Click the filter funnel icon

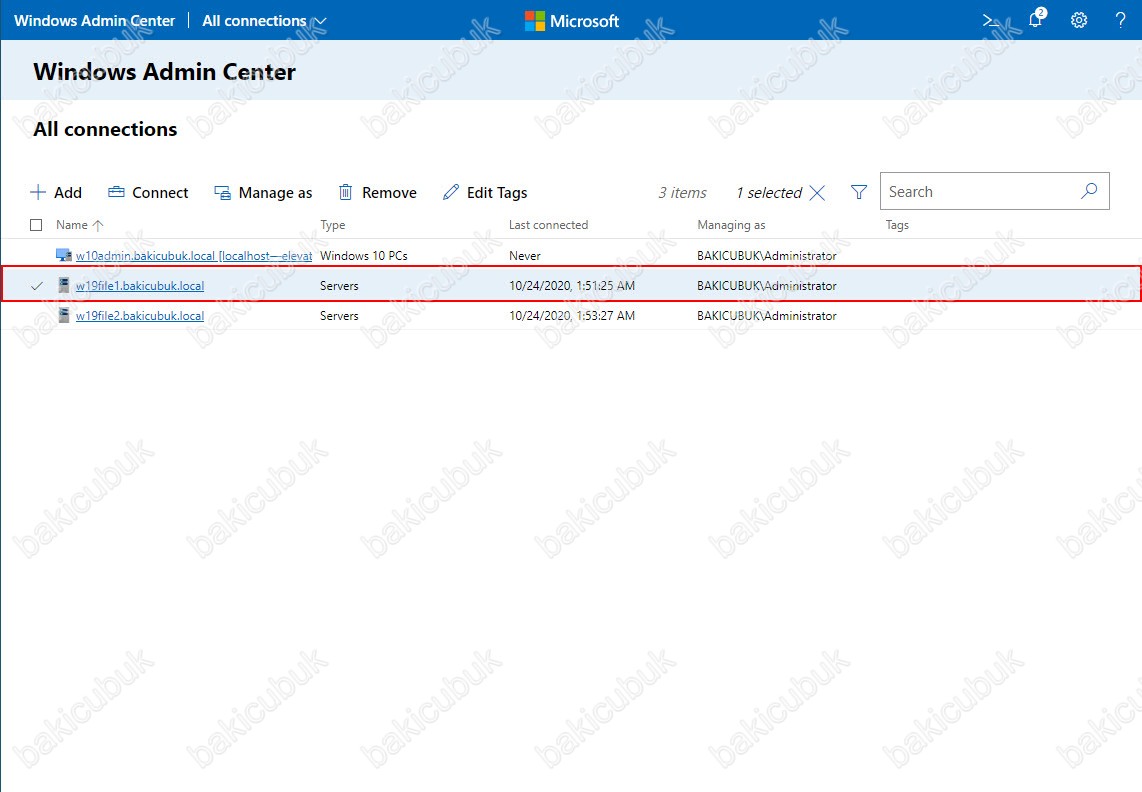pos(859,192)
